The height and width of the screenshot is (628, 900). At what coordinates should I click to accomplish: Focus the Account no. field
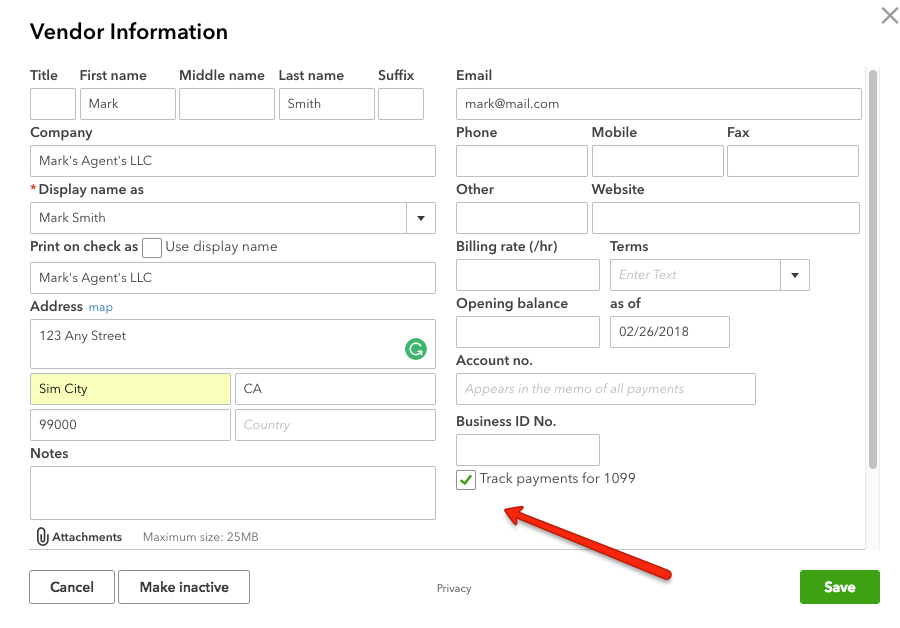pyautogui.click(x=605, y=389)
